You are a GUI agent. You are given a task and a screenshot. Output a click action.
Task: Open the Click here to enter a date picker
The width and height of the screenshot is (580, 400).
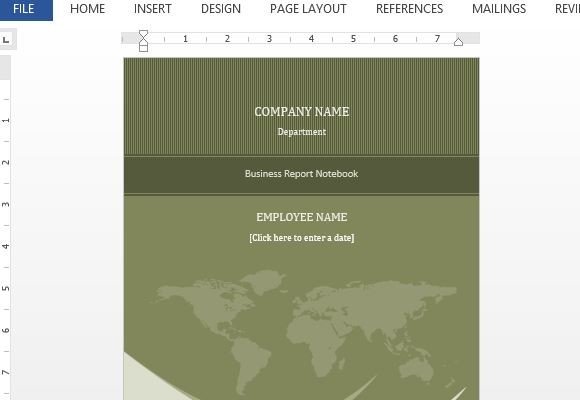coord(302,238)
